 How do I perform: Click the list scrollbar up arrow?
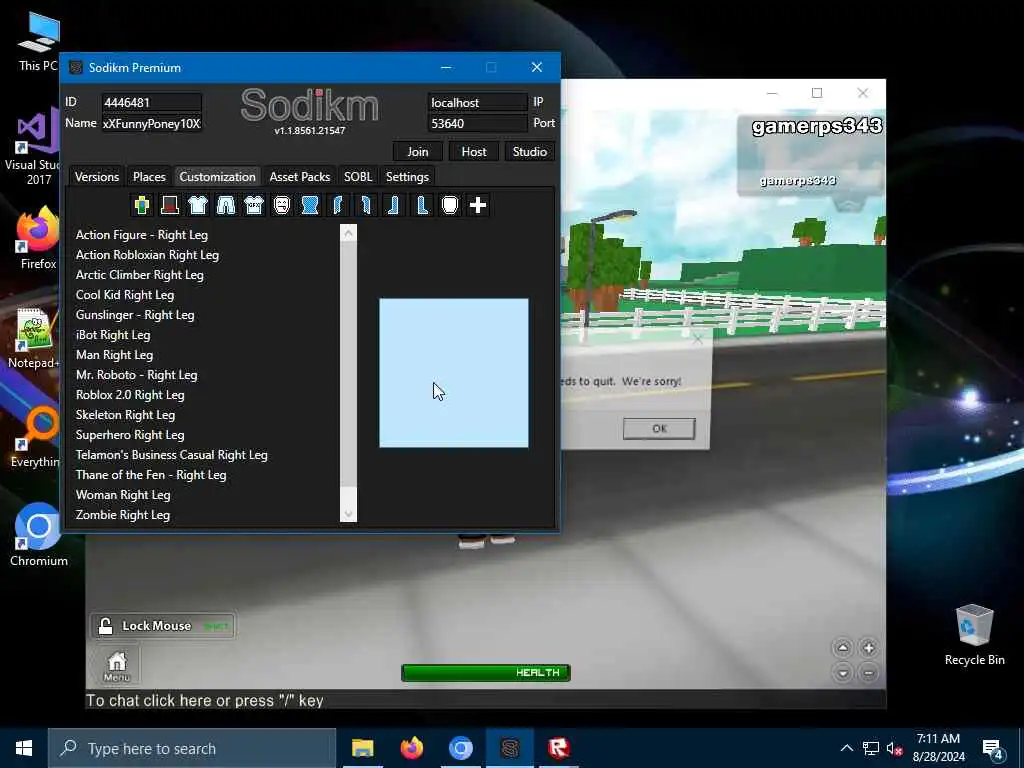pos(349,233)
